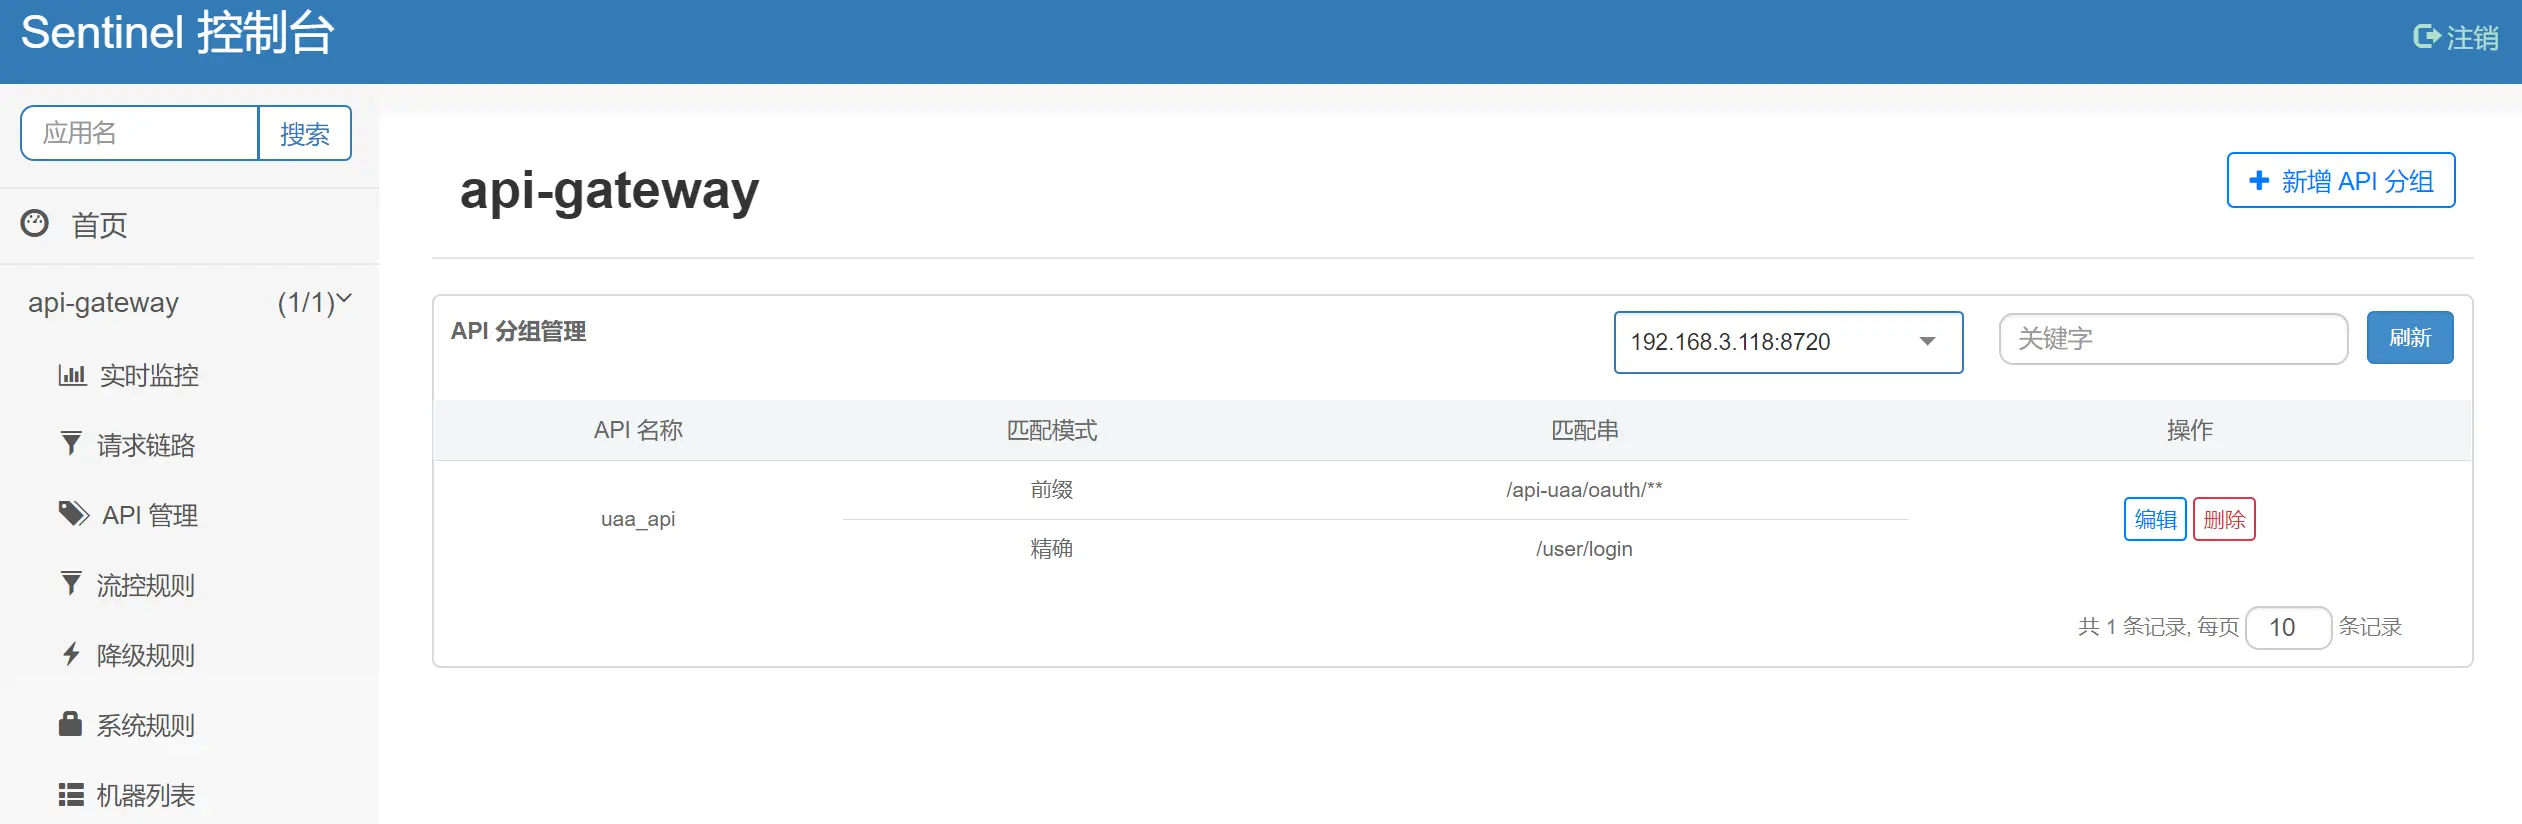
Task: Click the logout arrow icon beside 注销
Action: [2427, 37]
